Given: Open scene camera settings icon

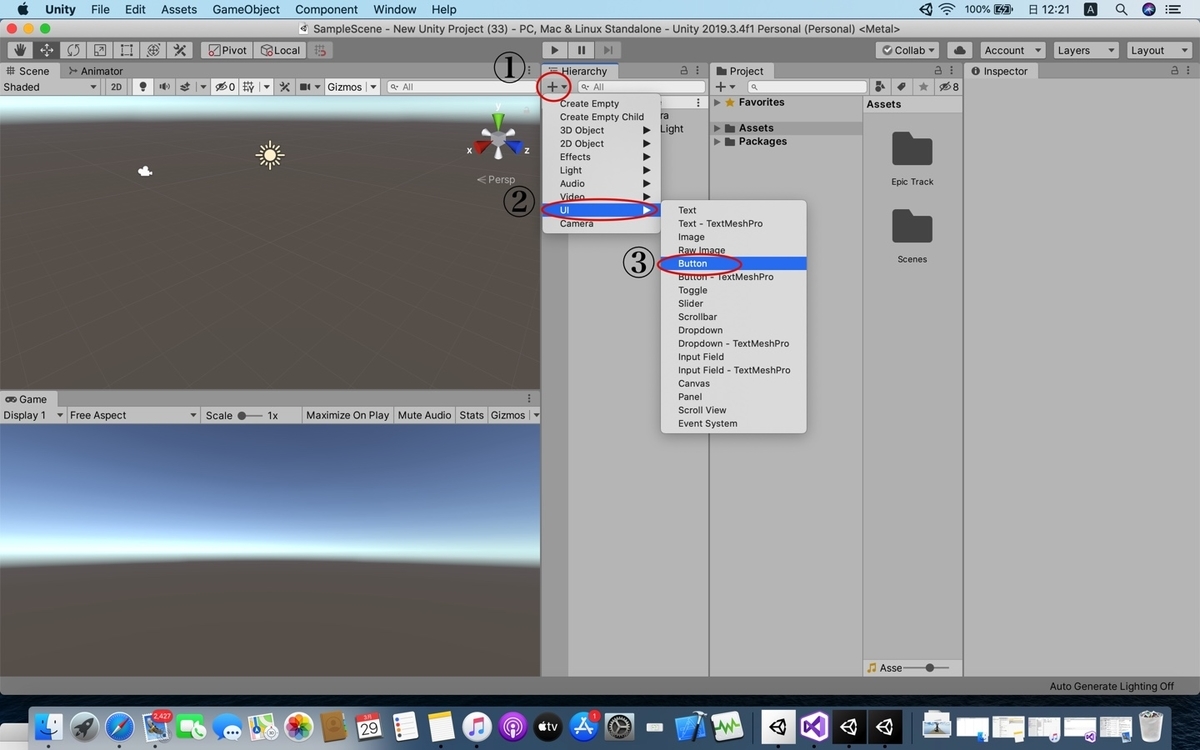Looking at the screenshot, I should click(307, 87).
